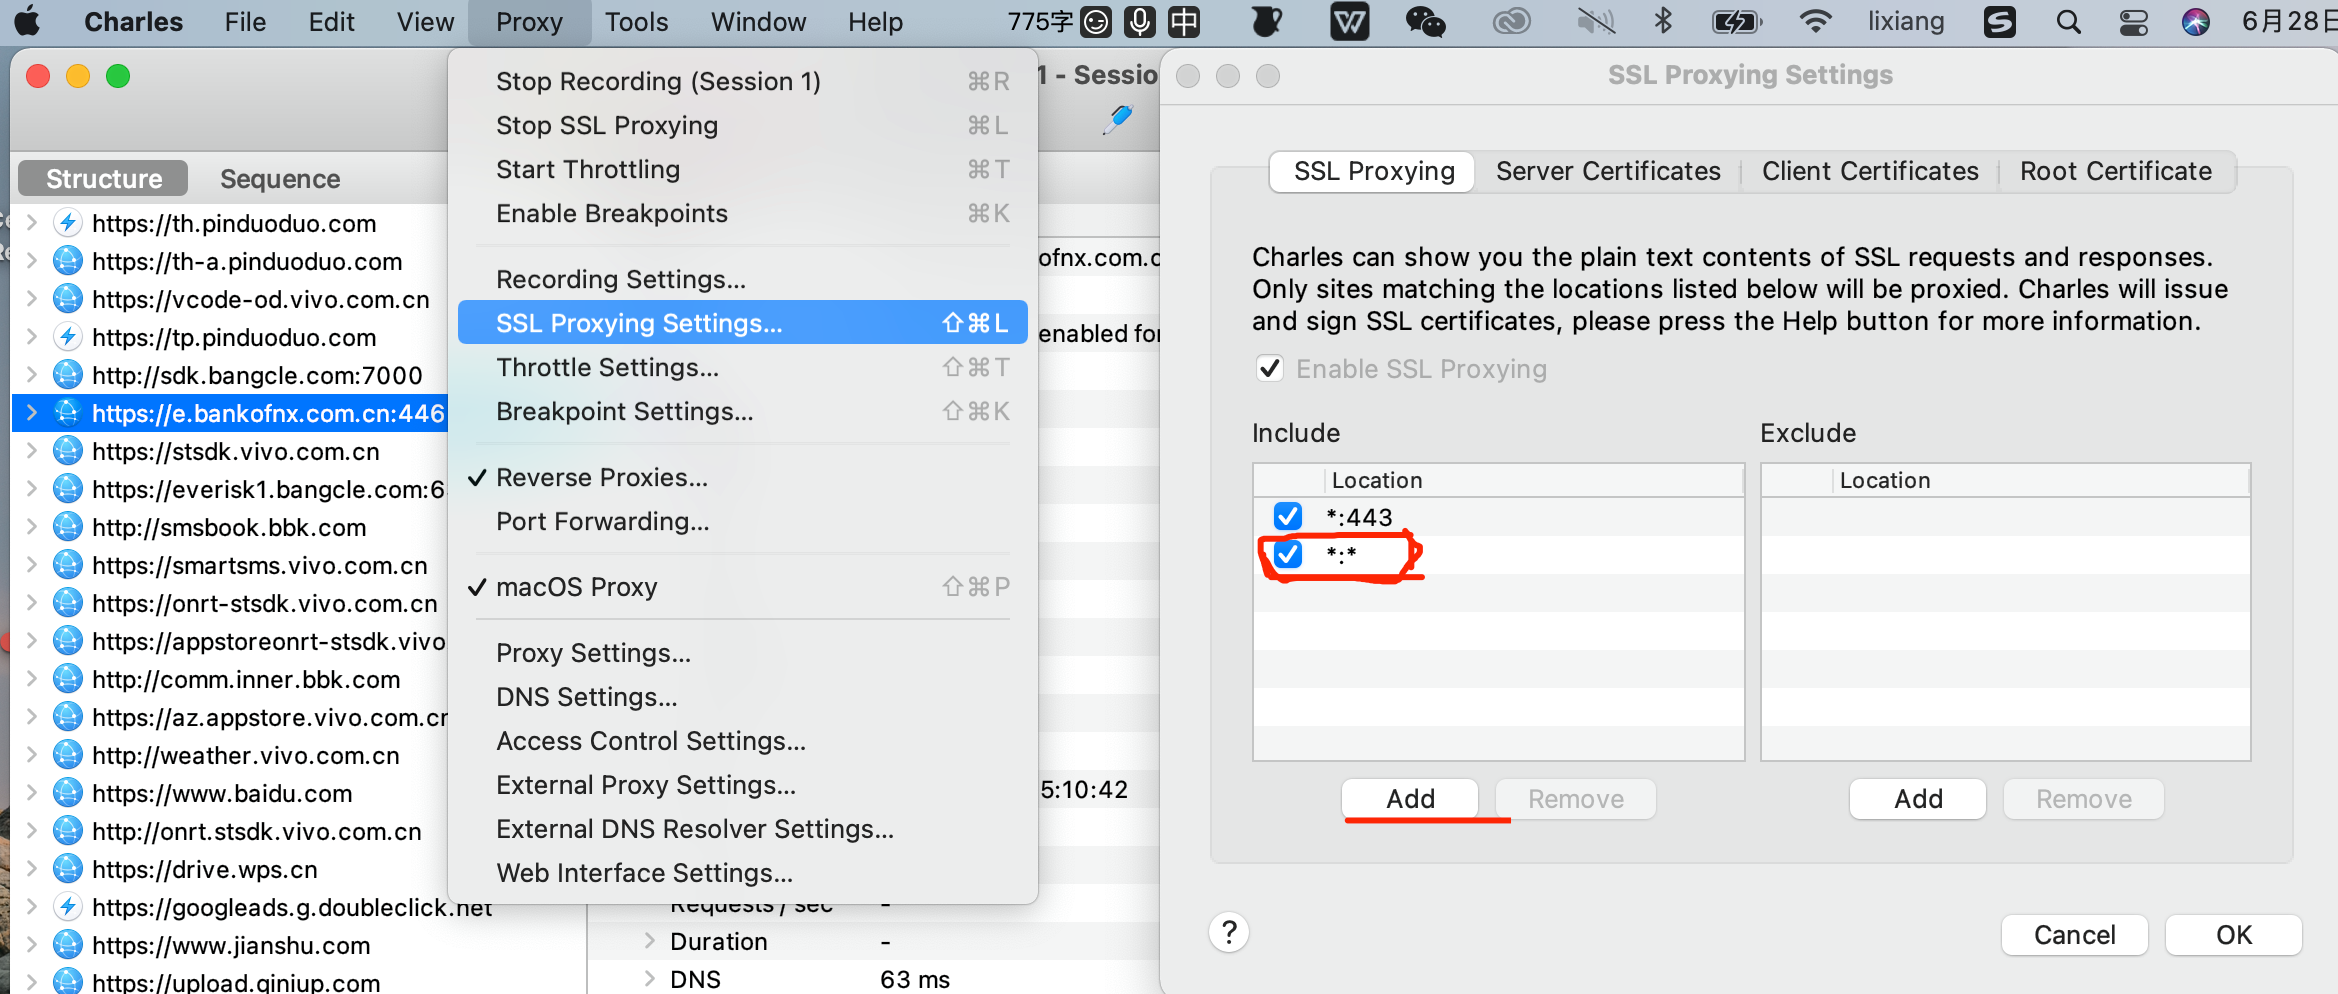This screenshot has width=2338, height=994.
Task: Switch to Root Certificate tab
Action: pos(2116,171)
